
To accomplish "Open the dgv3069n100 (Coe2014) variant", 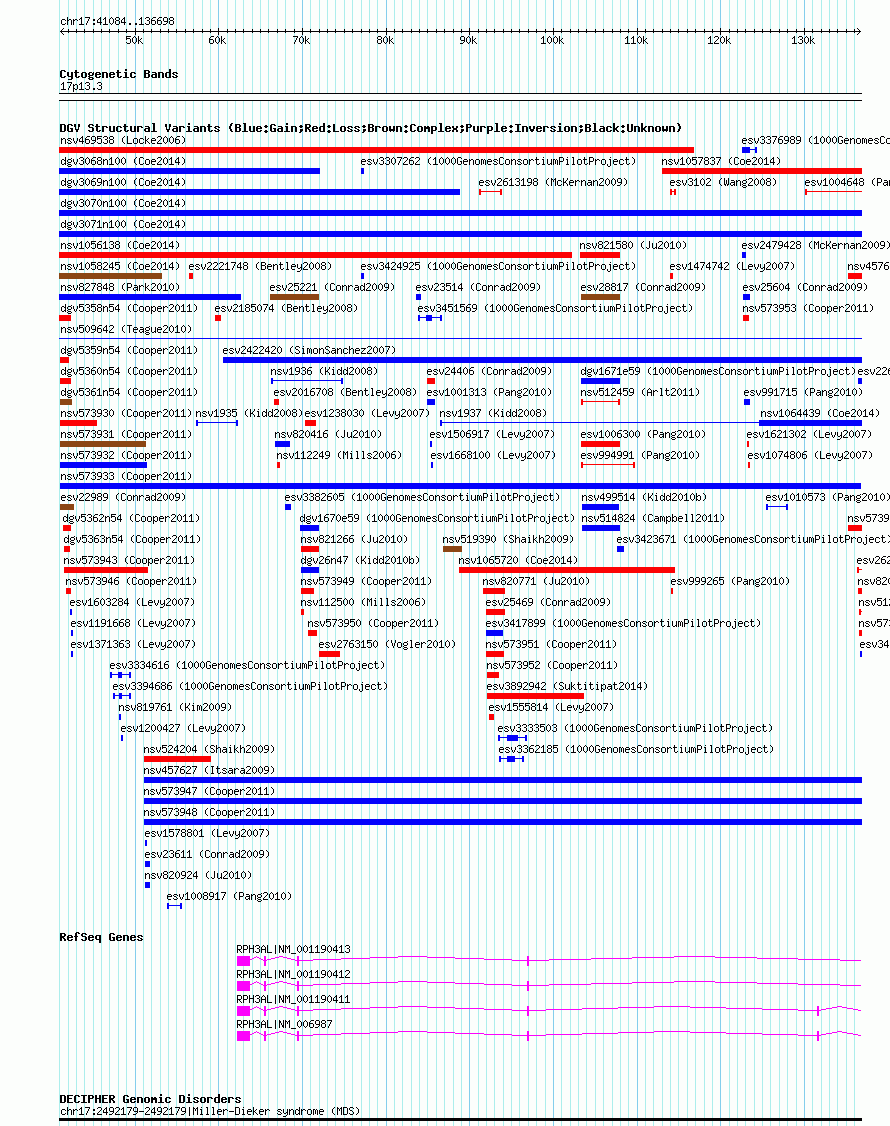I will pos(259,192).
